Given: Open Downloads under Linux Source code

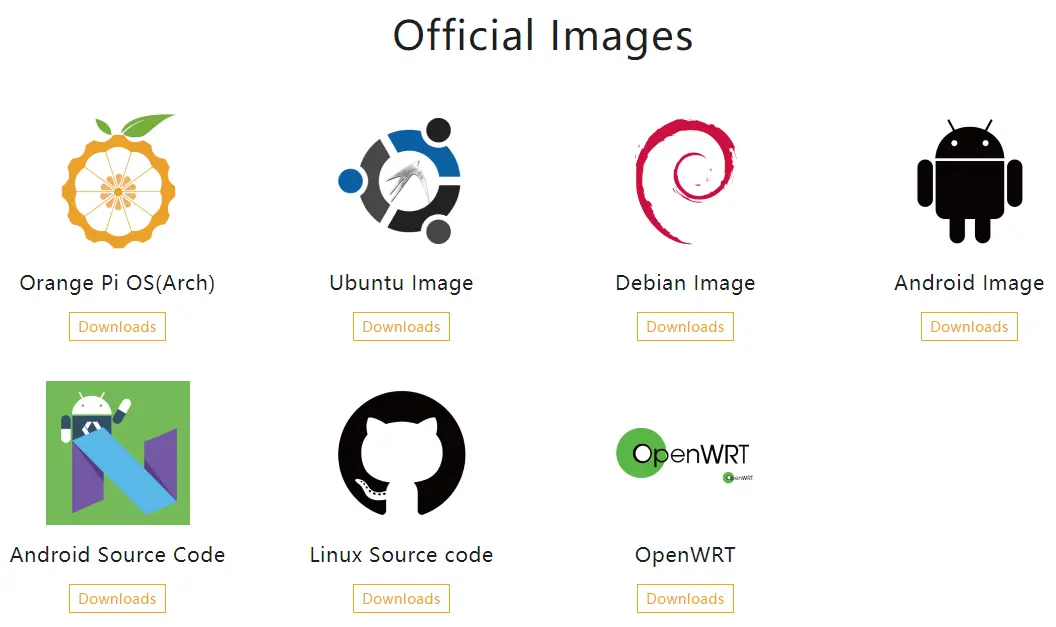Looking at the screenshot, I should coord(401,599).
